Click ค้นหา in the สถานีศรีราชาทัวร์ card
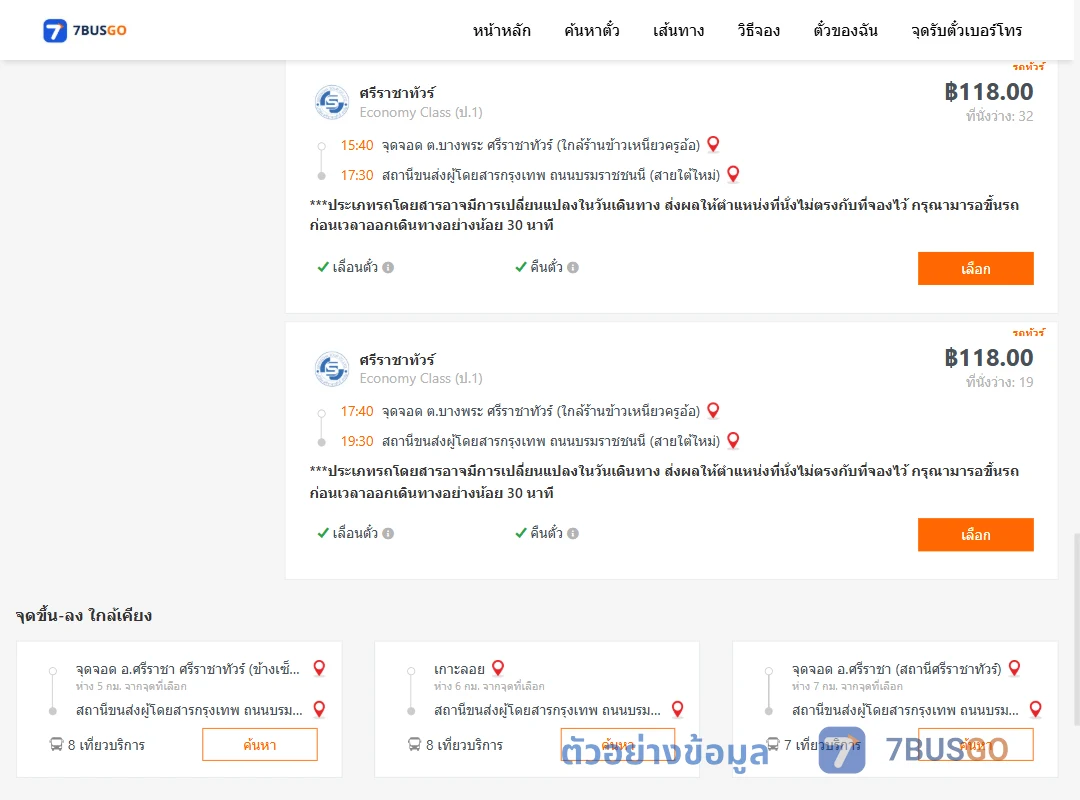Viewport: 1080px width, 800px height. pyautogui.click(x=976, y=745)
